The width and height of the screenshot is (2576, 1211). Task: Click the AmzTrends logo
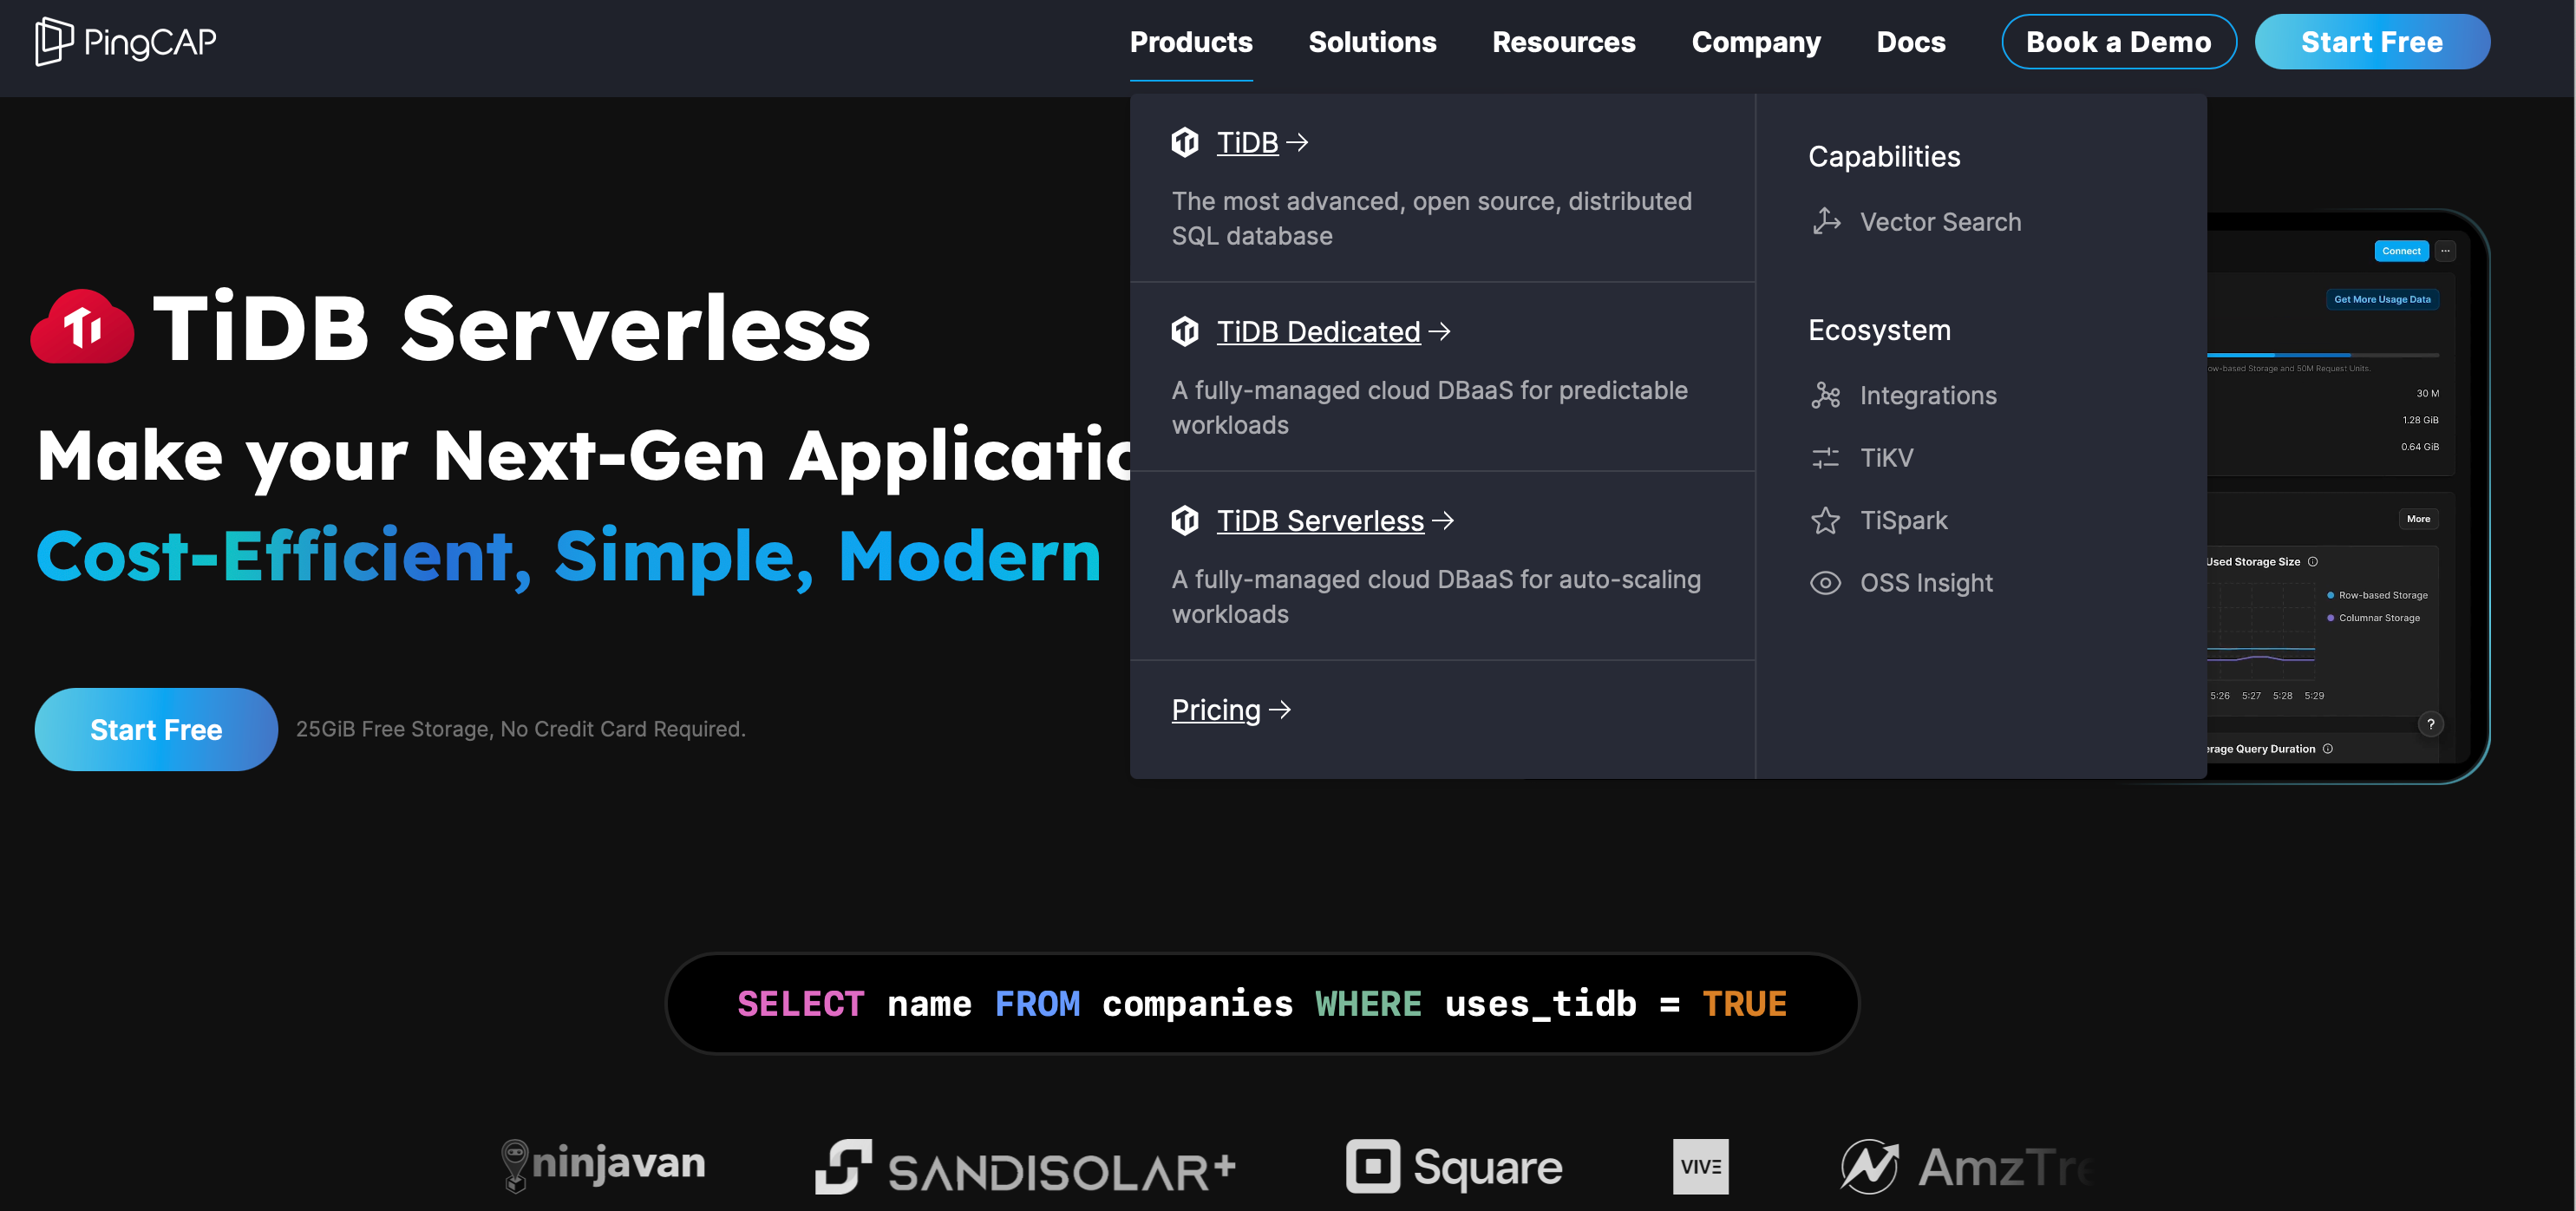tap(1968, 1167)
